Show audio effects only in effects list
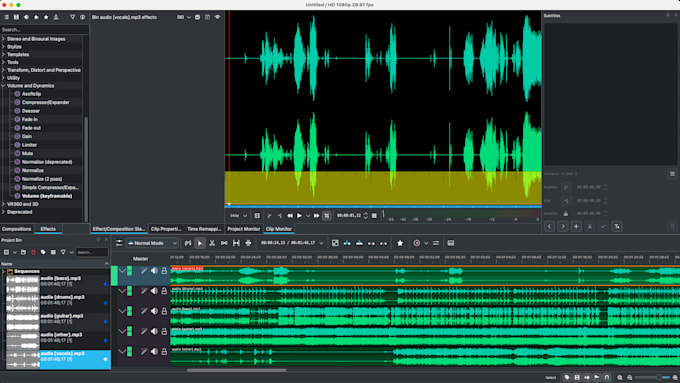Screen dimensions: 680x383 pyautogui.click(x=26, y=17)
